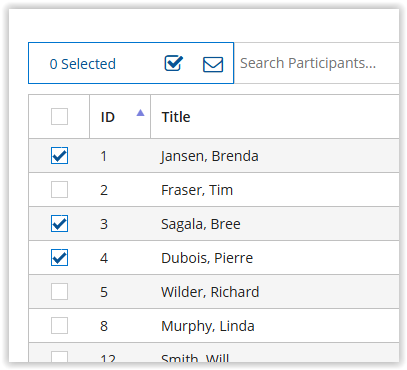Check the Murphy, Linda row checkbox
This screenshot has height=370, width=407.
(x=59, y=325)
